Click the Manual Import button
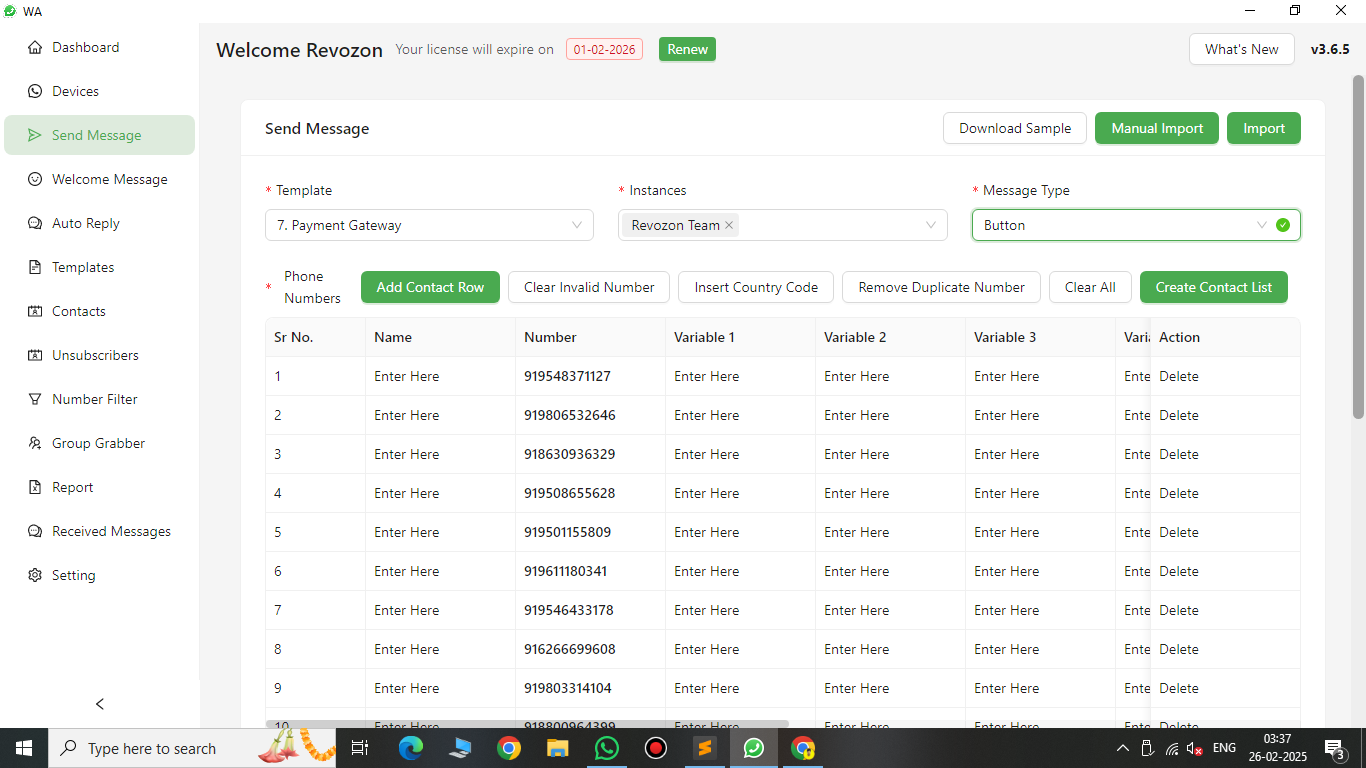This screenshot has height=768, width=1366. pos(1157,128)
